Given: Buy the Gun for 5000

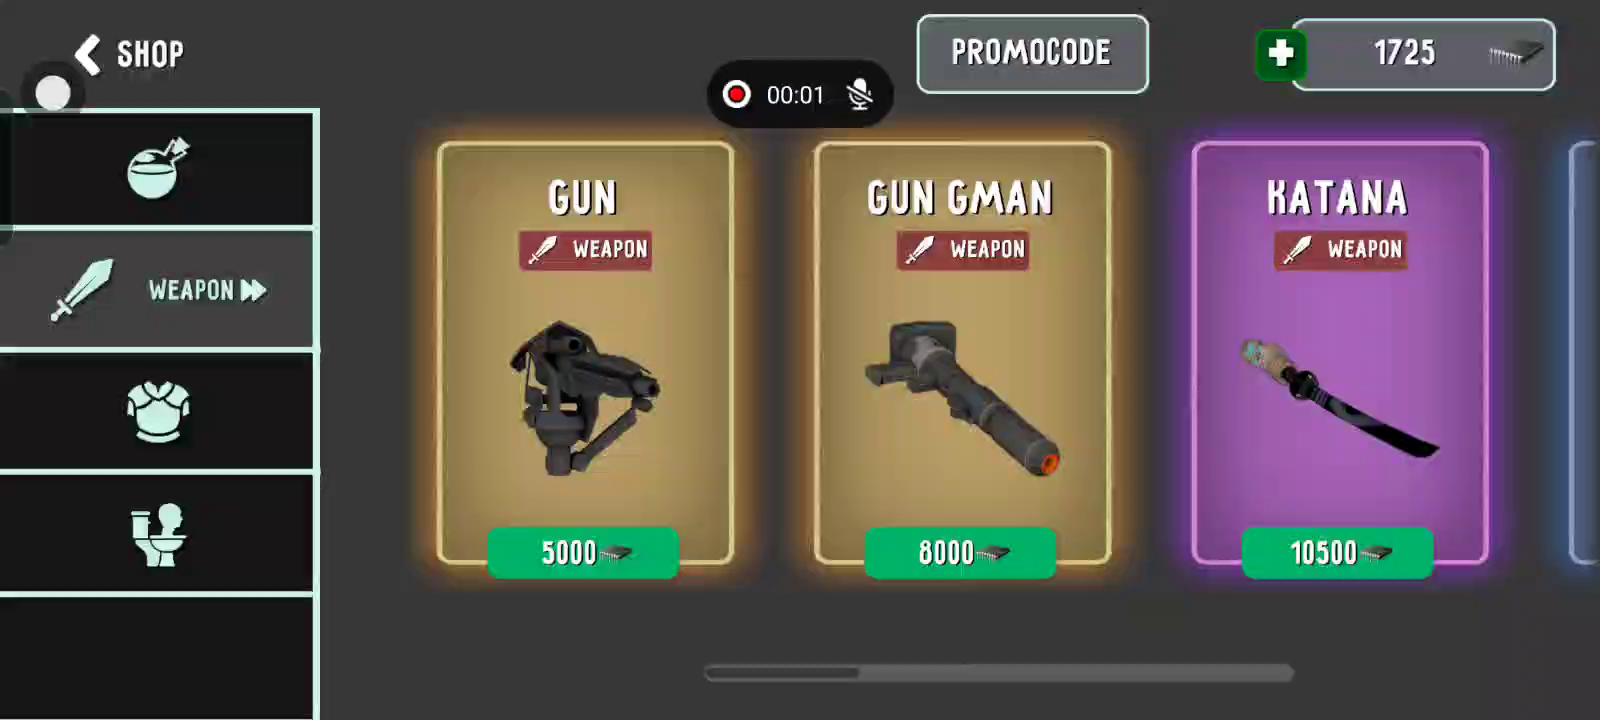Looking at the screenshot, I should pyautogui.click(x=583, y=552).
